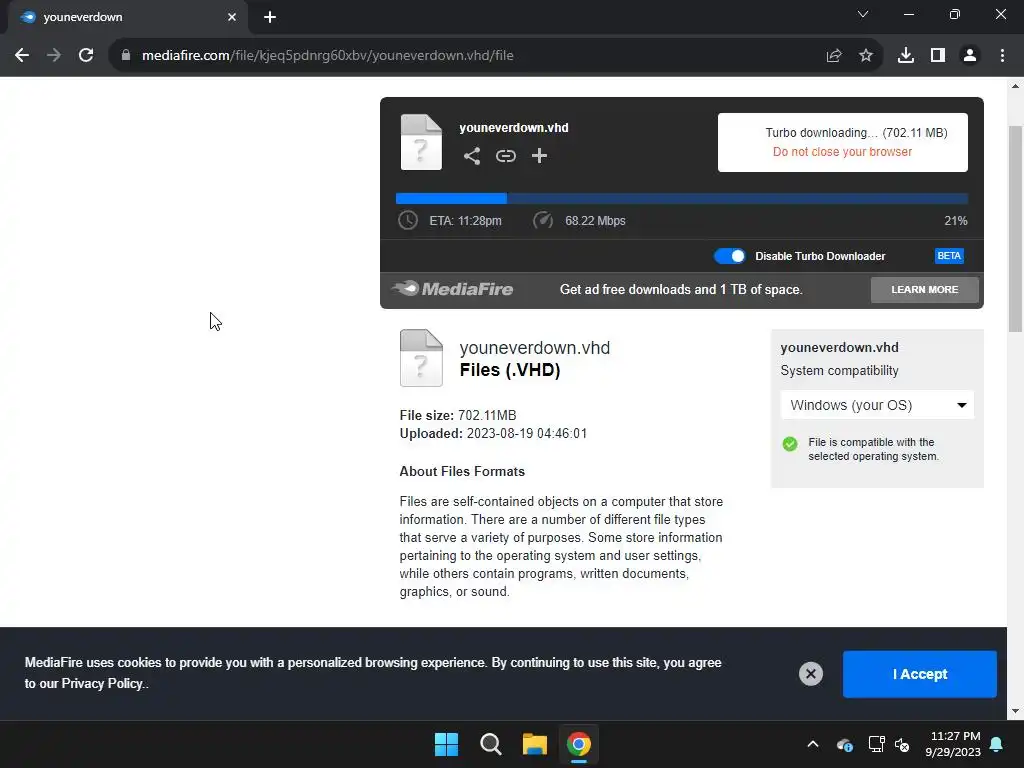Click the speedometer icon beside 68.22 Mbps

tap(543, 220)
